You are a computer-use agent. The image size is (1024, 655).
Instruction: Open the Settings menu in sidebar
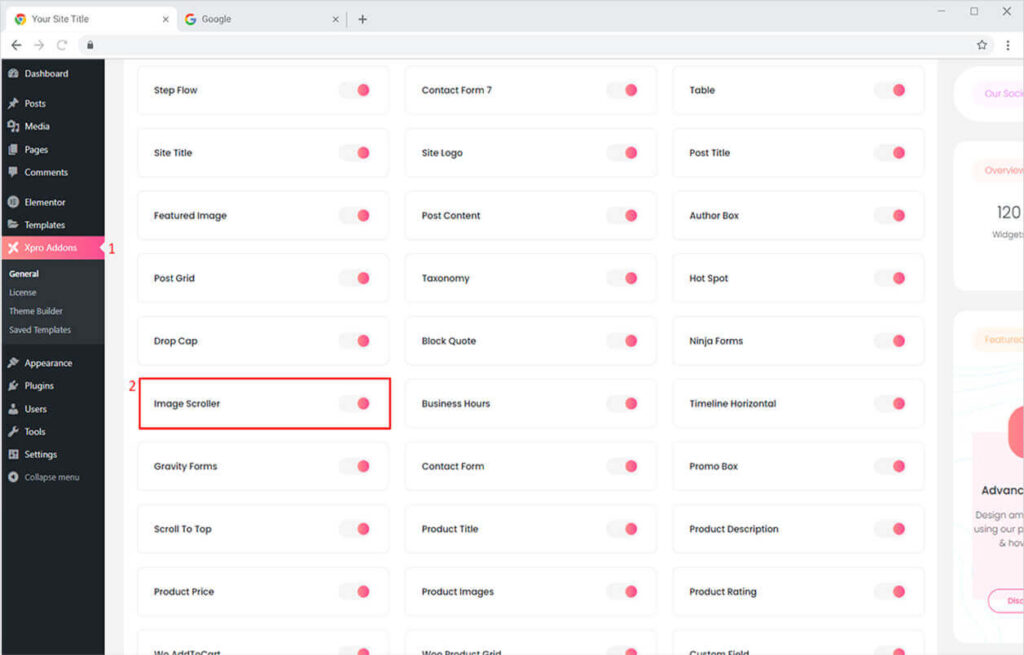tap(40, 454)
